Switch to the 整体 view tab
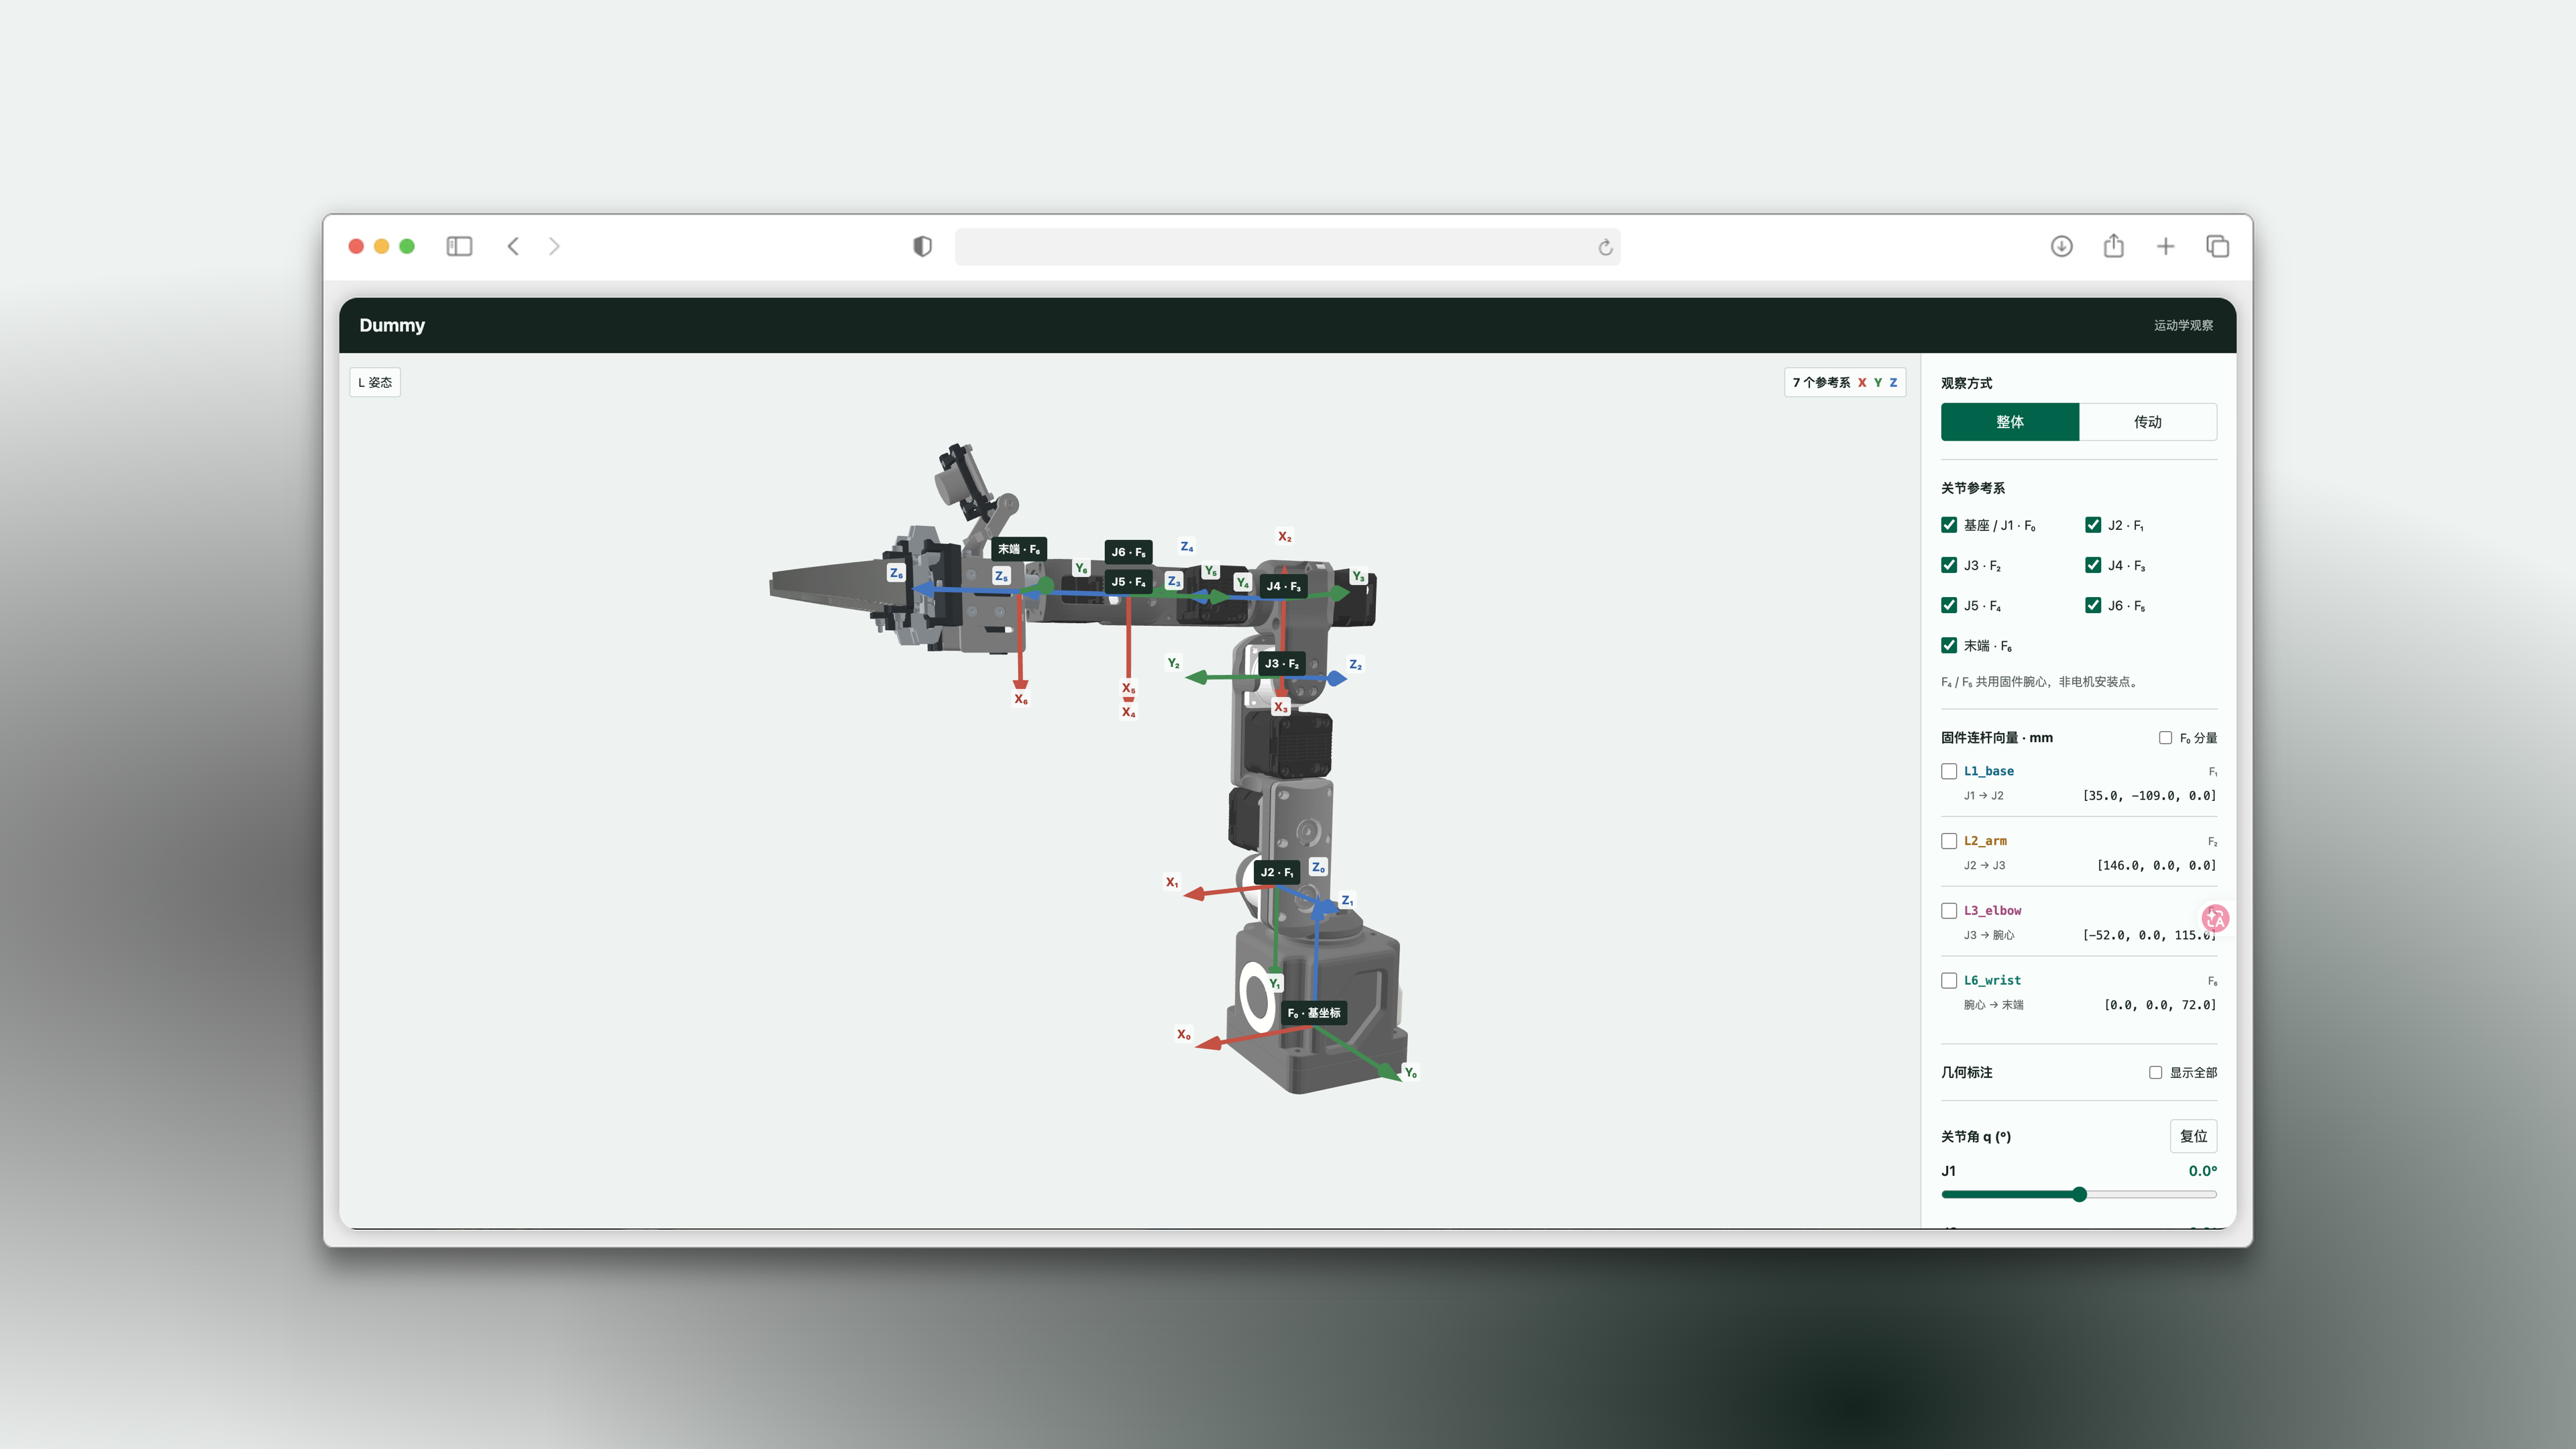Screen dimensions: 2576x1449 (x=2009, y=422)
